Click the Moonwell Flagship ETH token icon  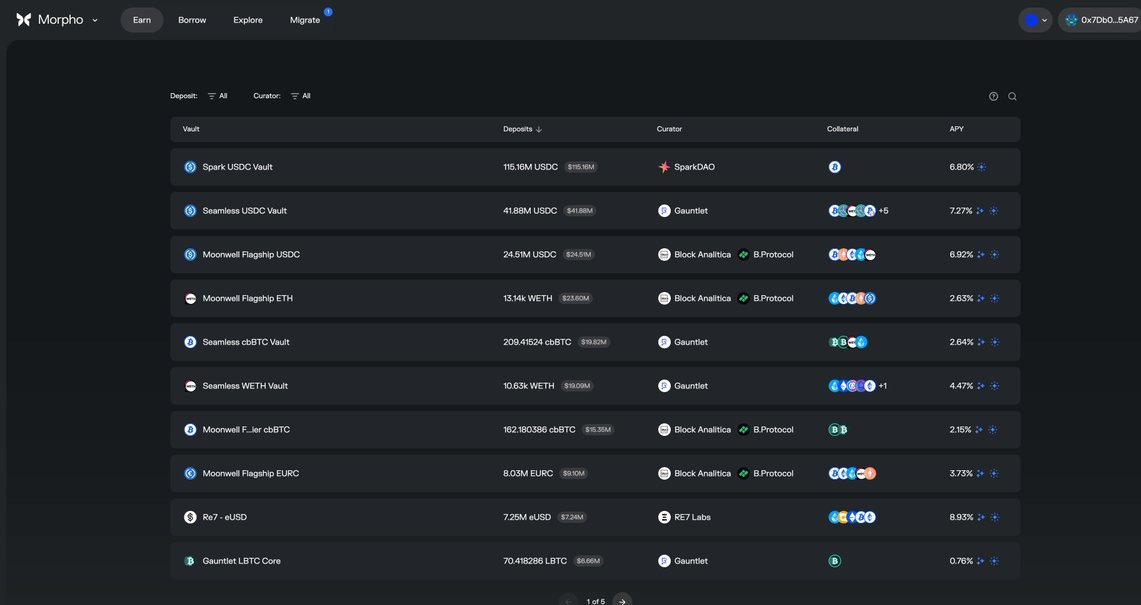[x=190, y=298]
